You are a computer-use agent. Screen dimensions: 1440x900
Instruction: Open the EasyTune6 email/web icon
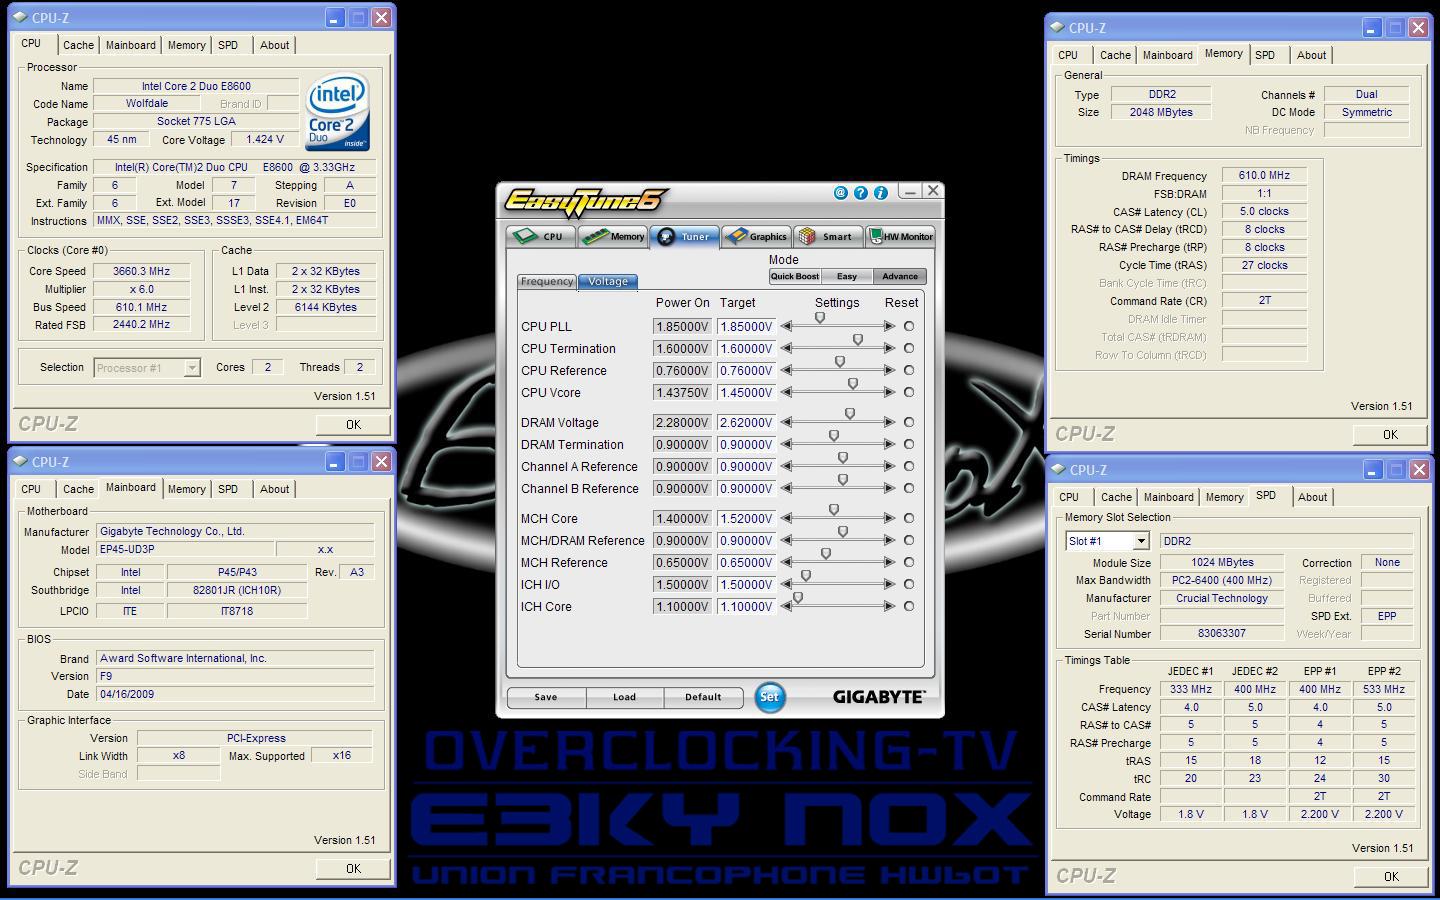tap(841, 193)
